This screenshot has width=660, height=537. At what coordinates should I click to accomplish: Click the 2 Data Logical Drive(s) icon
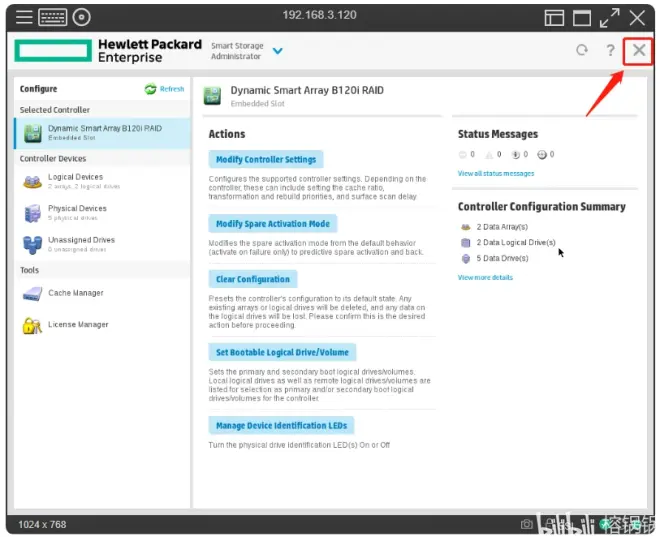(x=466, y=243)
